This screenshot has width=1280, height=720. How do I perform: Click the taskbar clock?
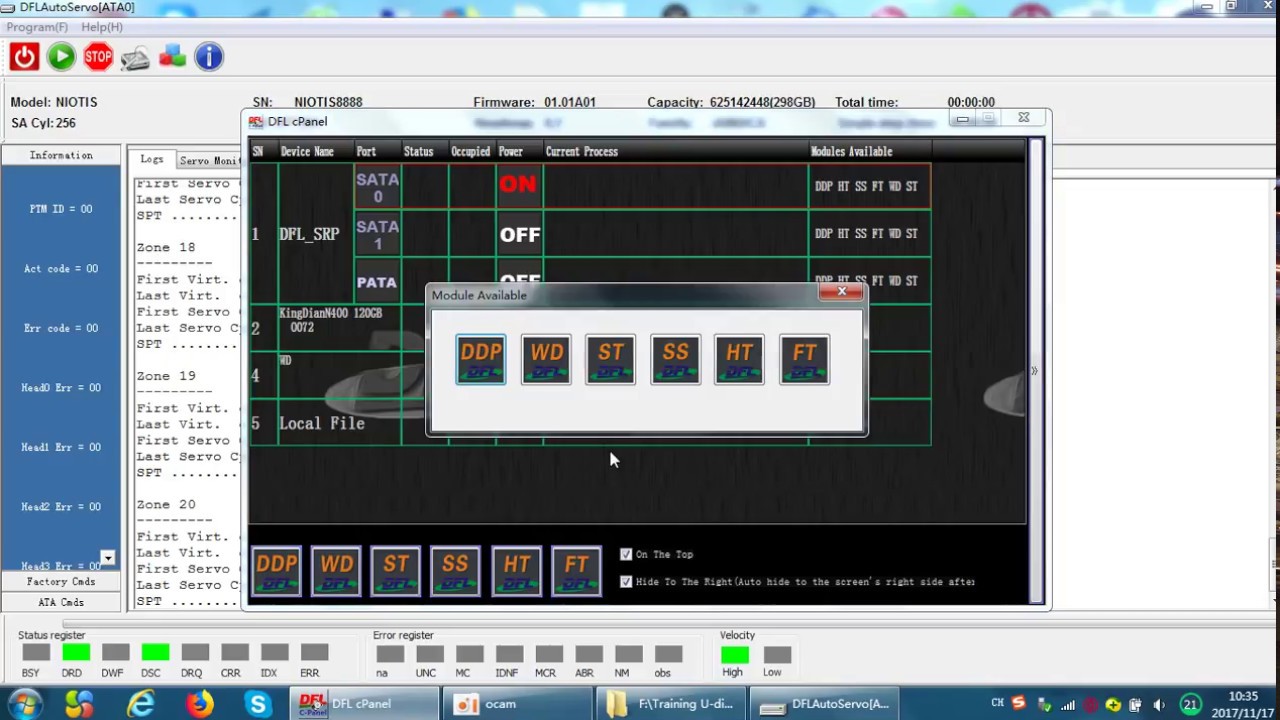click(x=1243, y=704)
